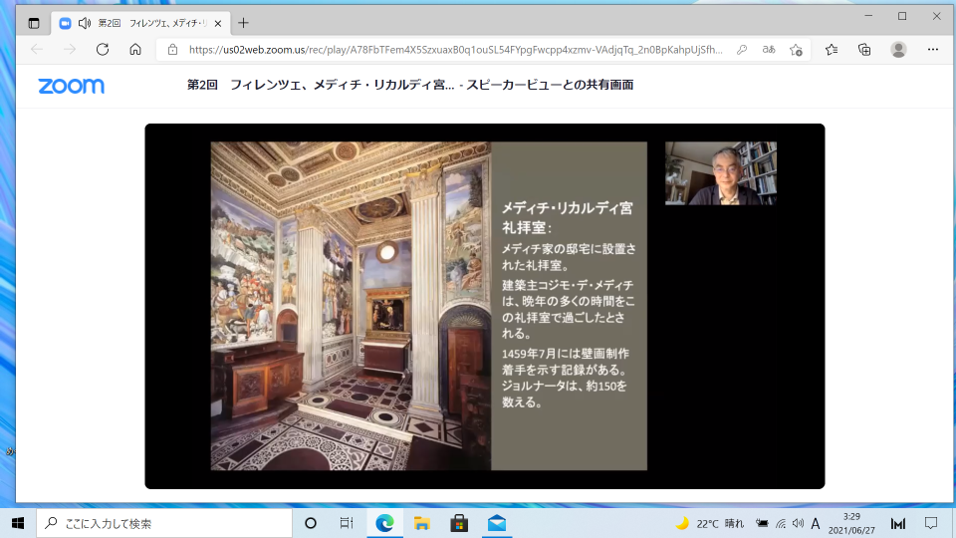
Task: Open the Collections panel
Action: click(x=864, y=49)
